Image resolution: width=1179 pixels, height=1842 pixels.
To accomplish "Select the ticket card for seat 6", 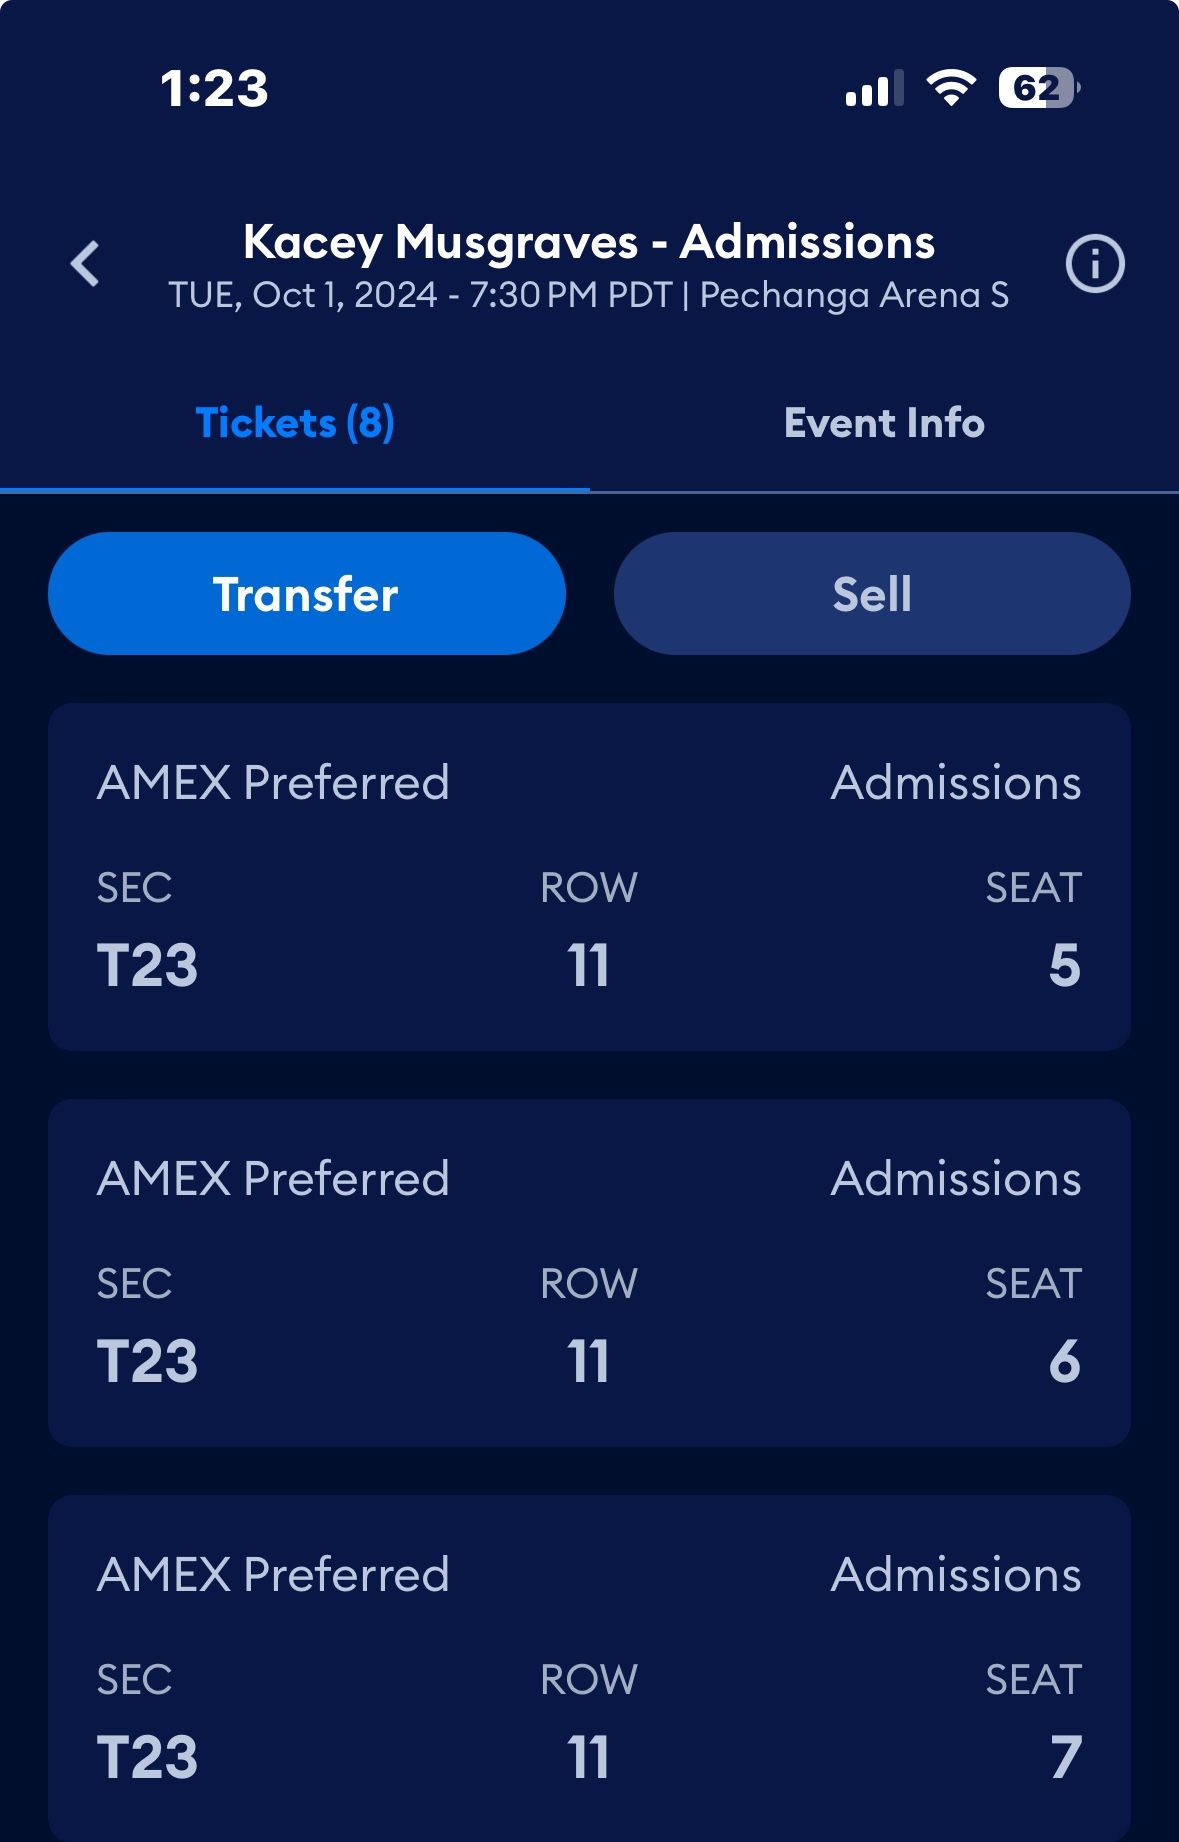I will [589, 1272].
